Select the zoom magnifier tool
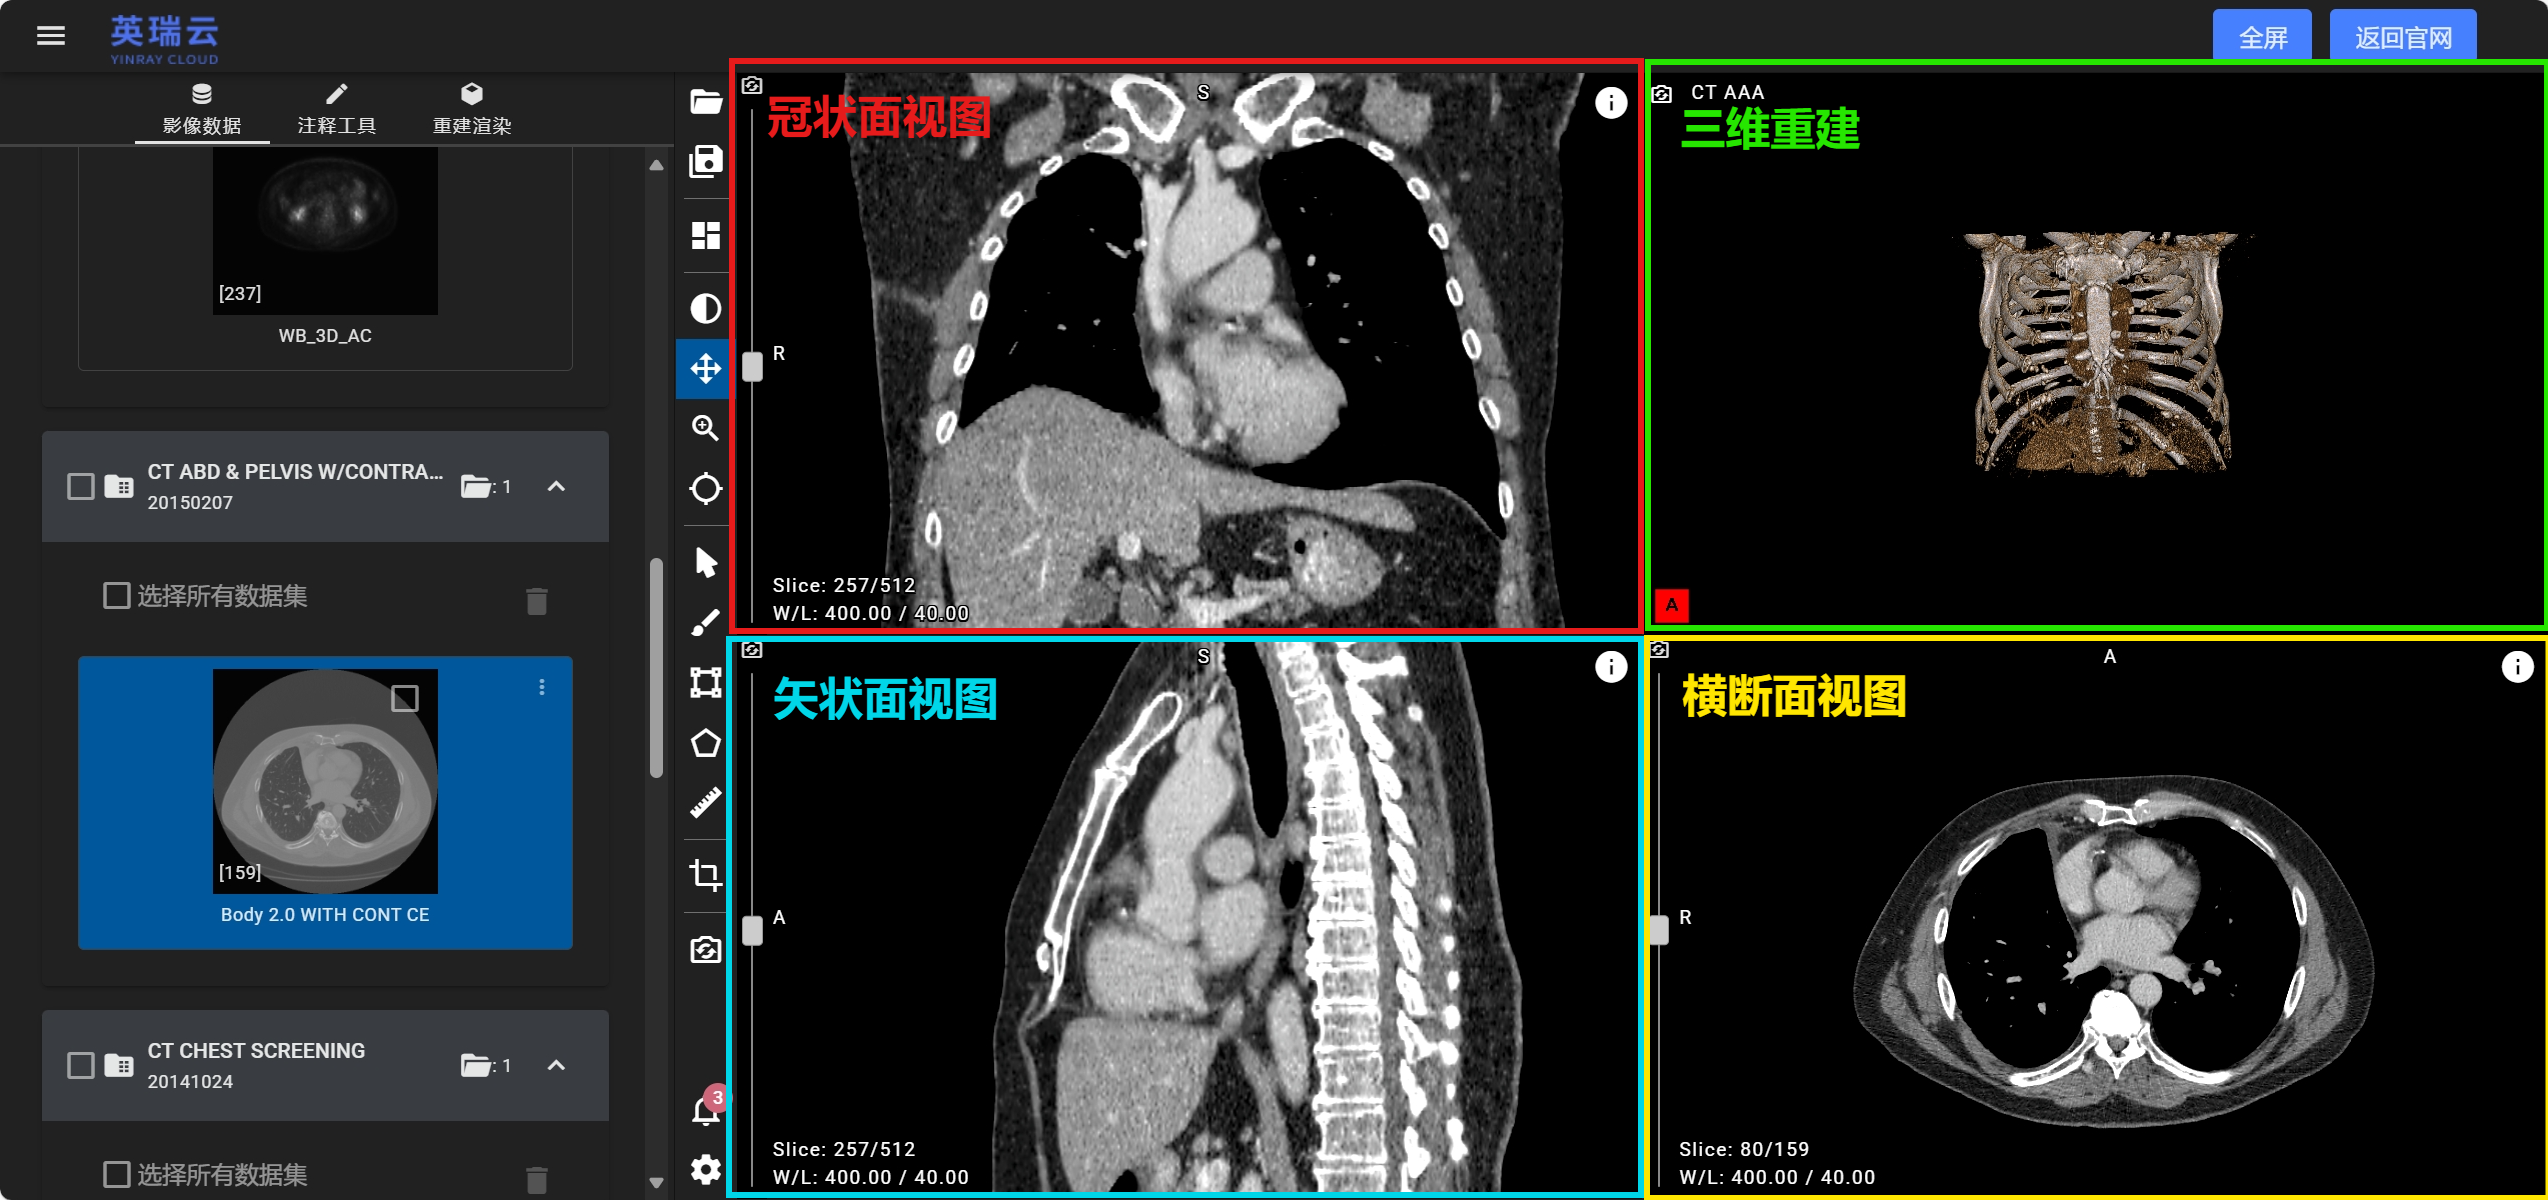 (706, 428)
